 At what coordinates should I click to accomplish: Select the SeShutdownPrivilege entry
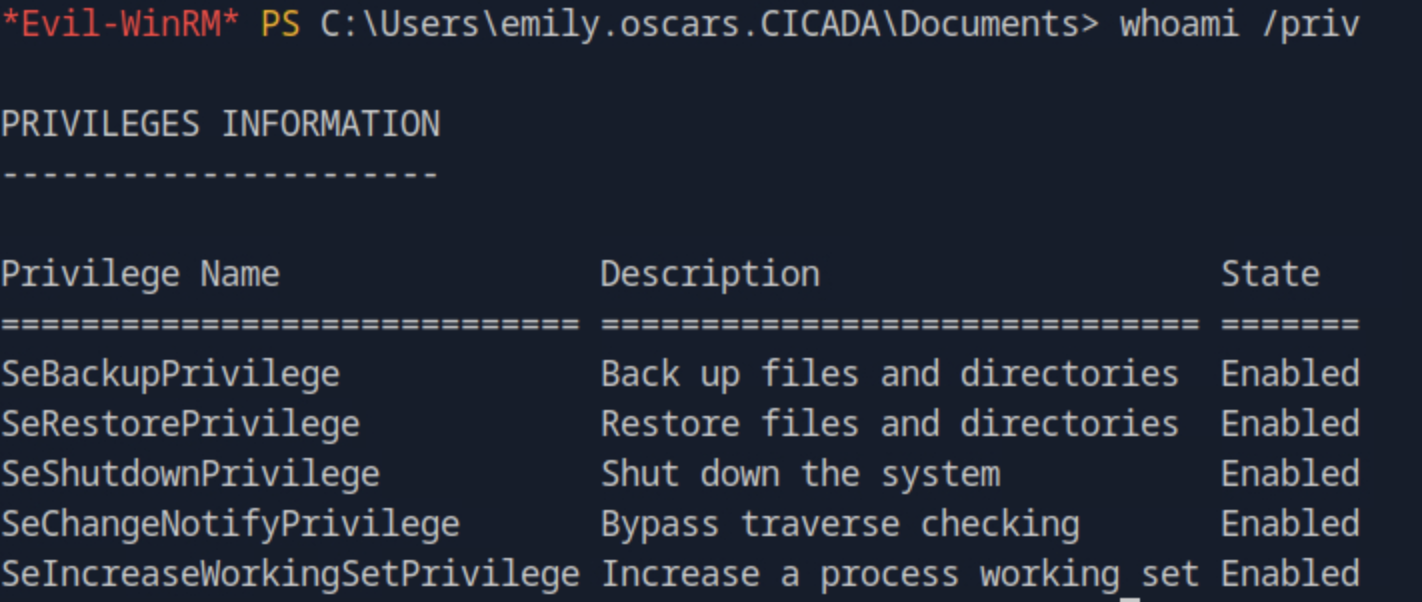(190, 474)
